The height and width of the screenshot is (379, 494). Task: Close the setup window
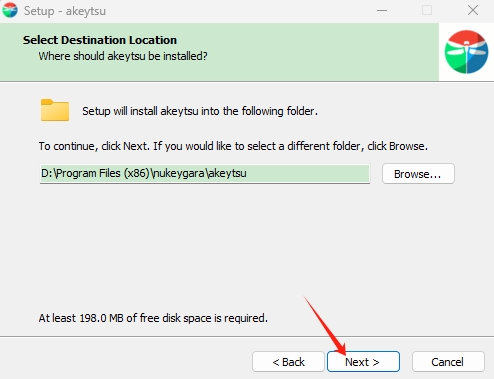tap(473, 10)
